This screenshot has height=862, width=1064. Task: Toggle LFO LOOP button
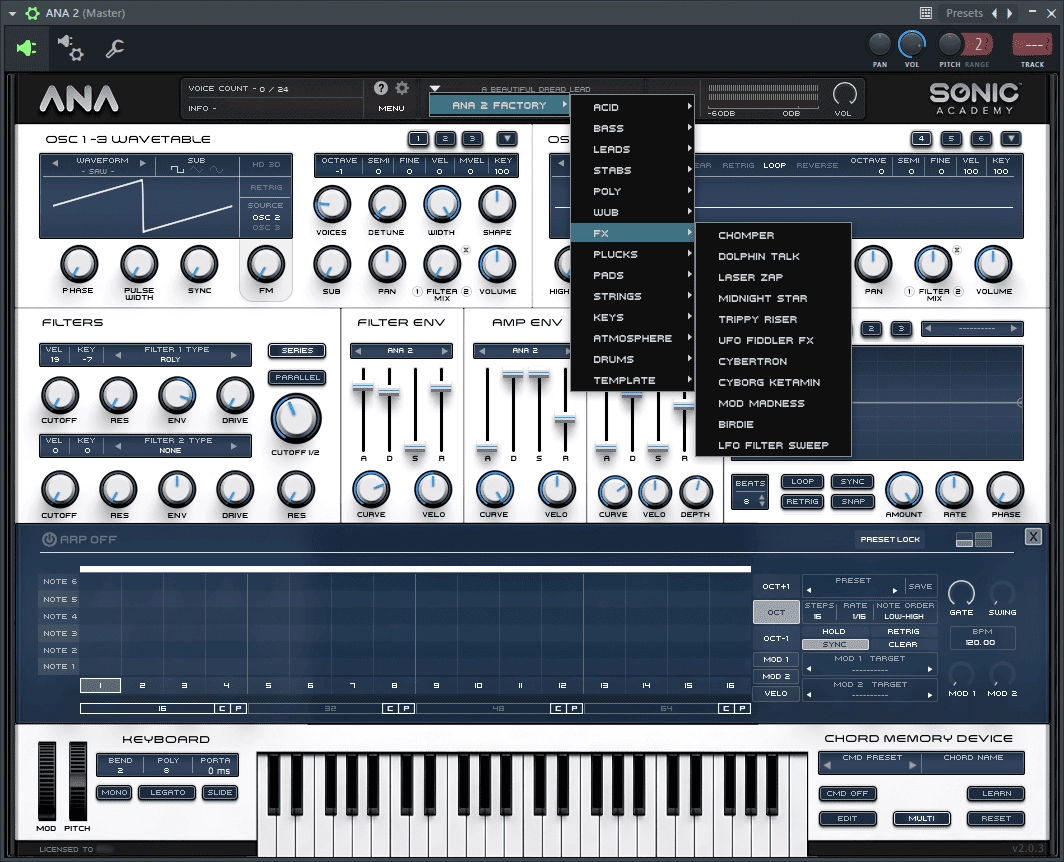(802, 481)
